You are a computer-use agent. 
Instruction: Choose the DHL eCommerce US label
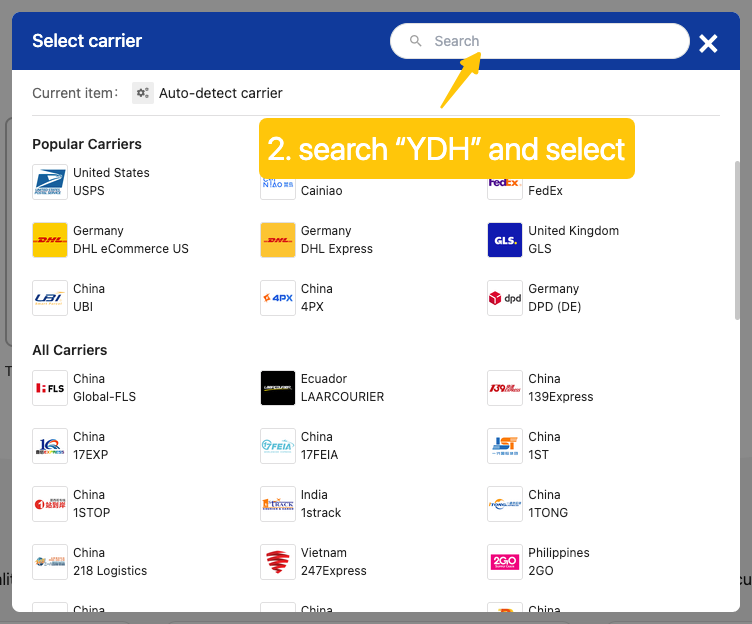[x=131, y=249]
